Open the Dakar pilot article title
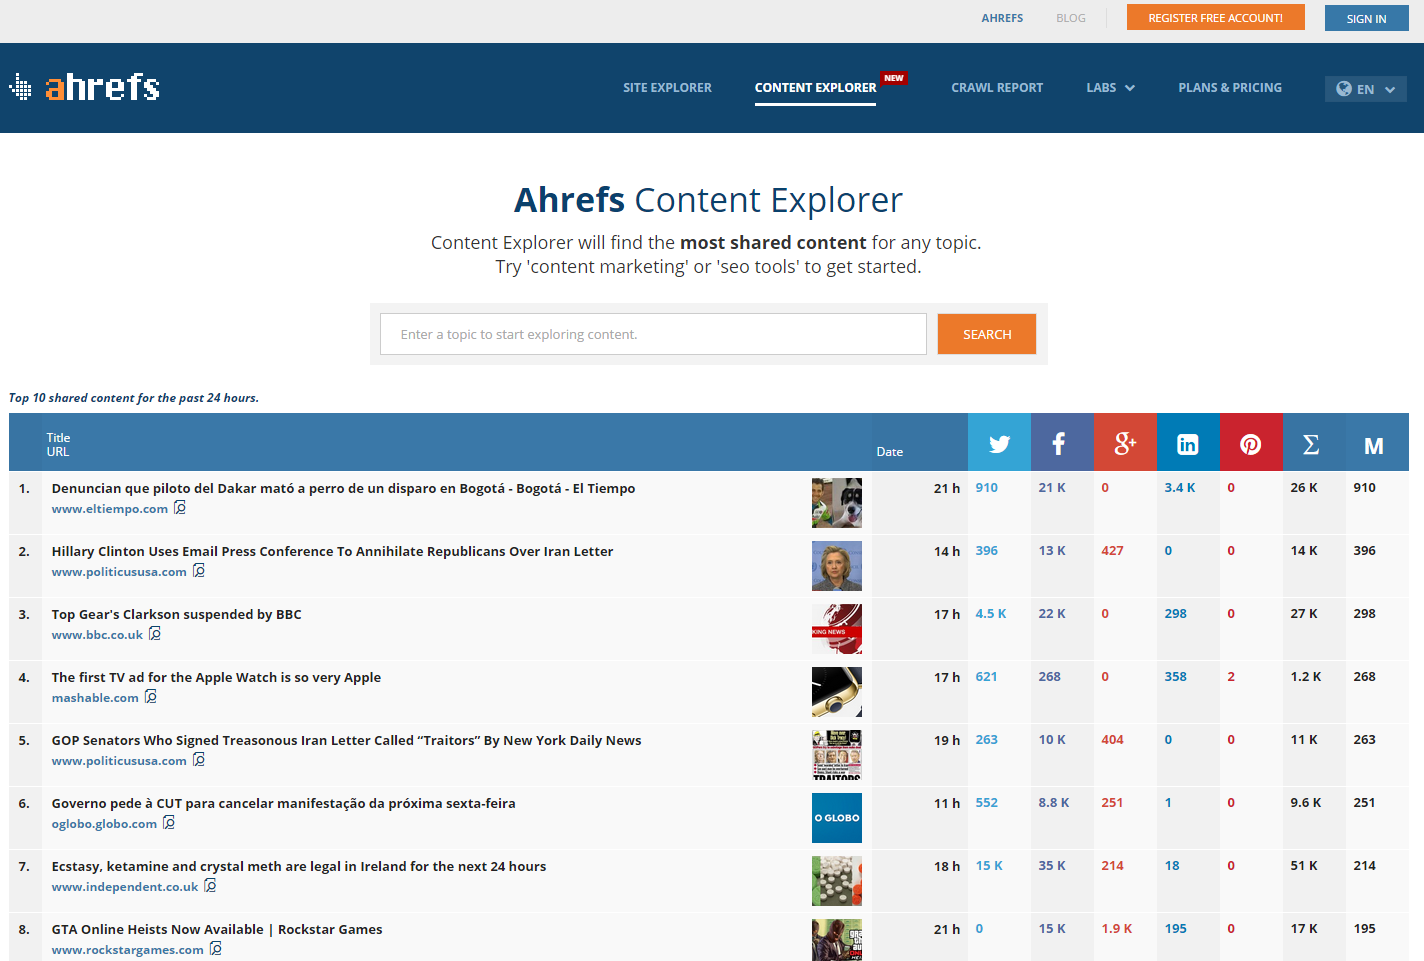The height and width of the screenshot is (961, 1424). point(344,488)
